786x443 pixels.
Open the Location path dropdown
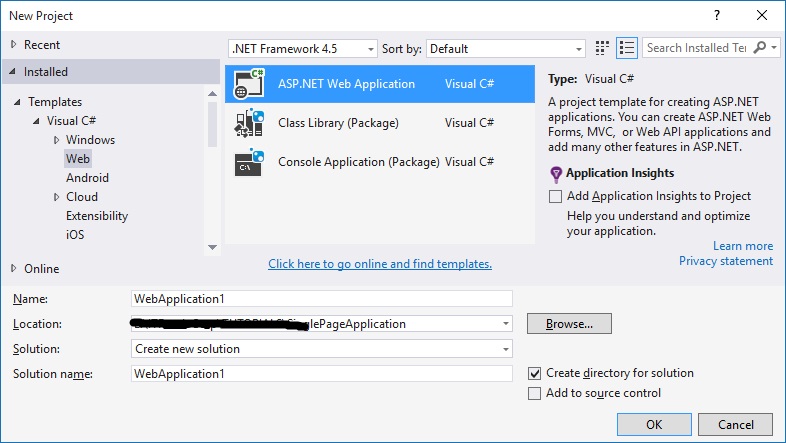click(x=506, y=324)
